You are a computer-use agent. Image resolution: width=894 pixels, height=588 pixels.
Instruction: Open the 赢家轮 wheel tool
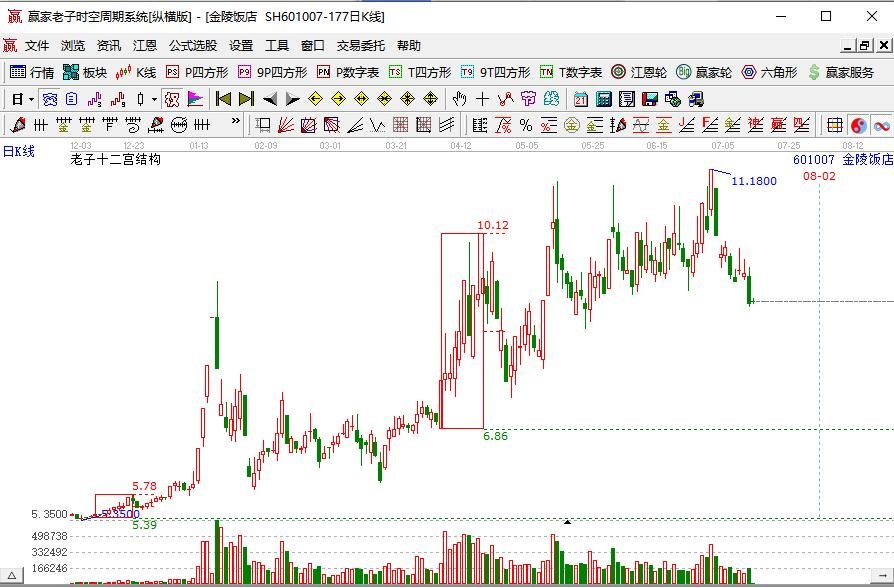[704, 72]
